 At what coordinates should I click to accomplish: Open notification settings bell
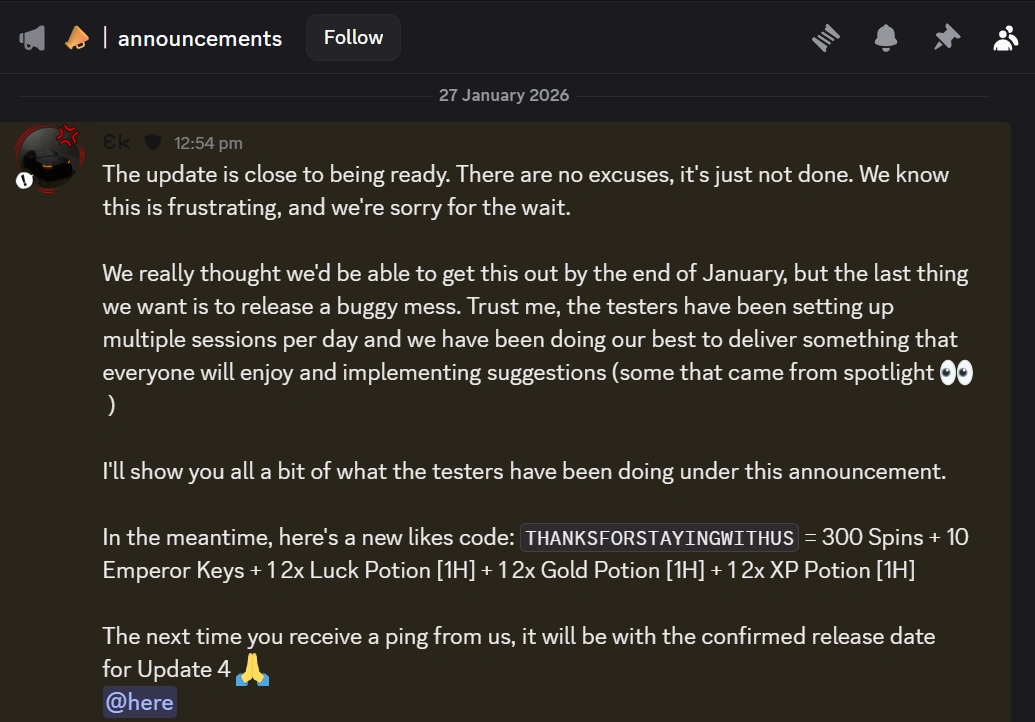point(885,38)
